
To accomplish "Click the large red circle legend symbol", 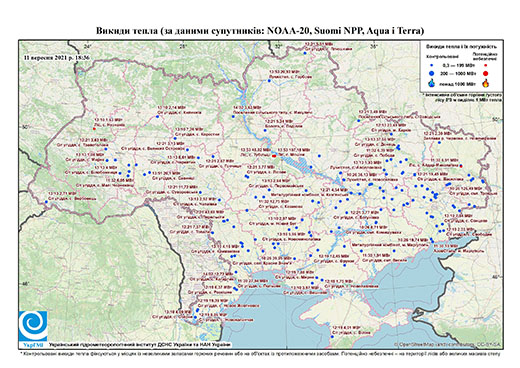I will (485, 73).
